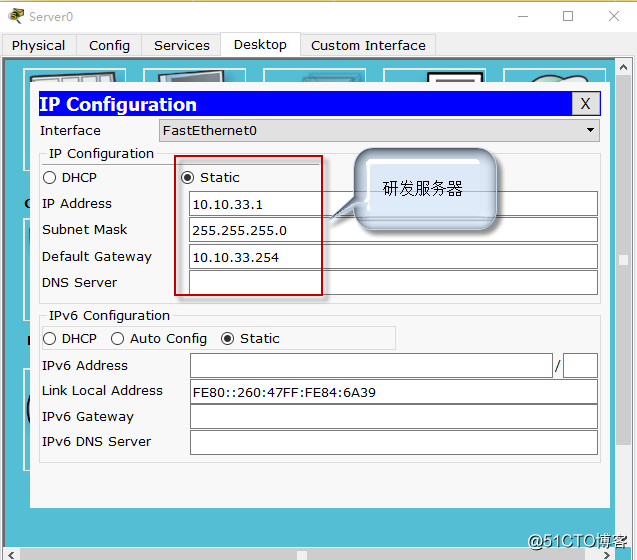Select the Desktop tab

point(260,44)
